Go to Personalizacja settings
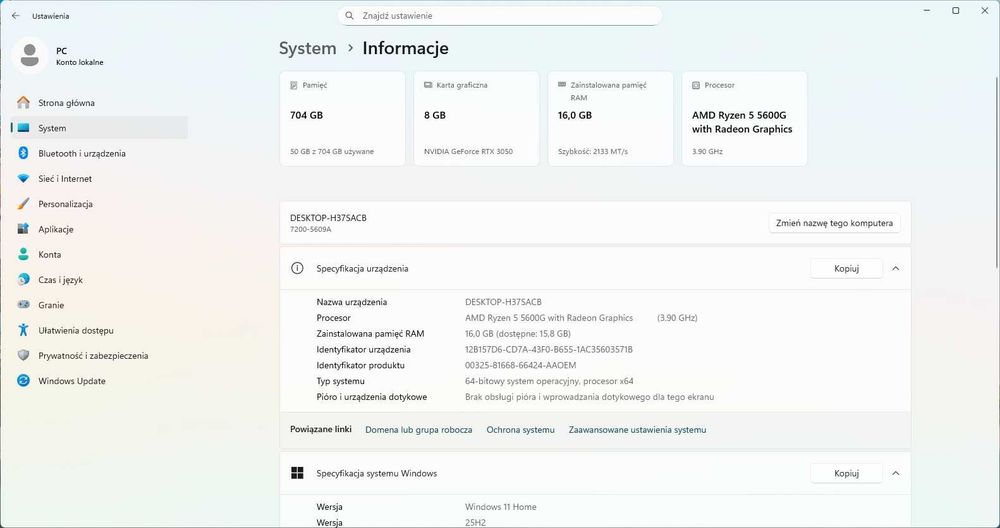The height and width of the screenshot is (528, 1000). [x=99, y=204]
